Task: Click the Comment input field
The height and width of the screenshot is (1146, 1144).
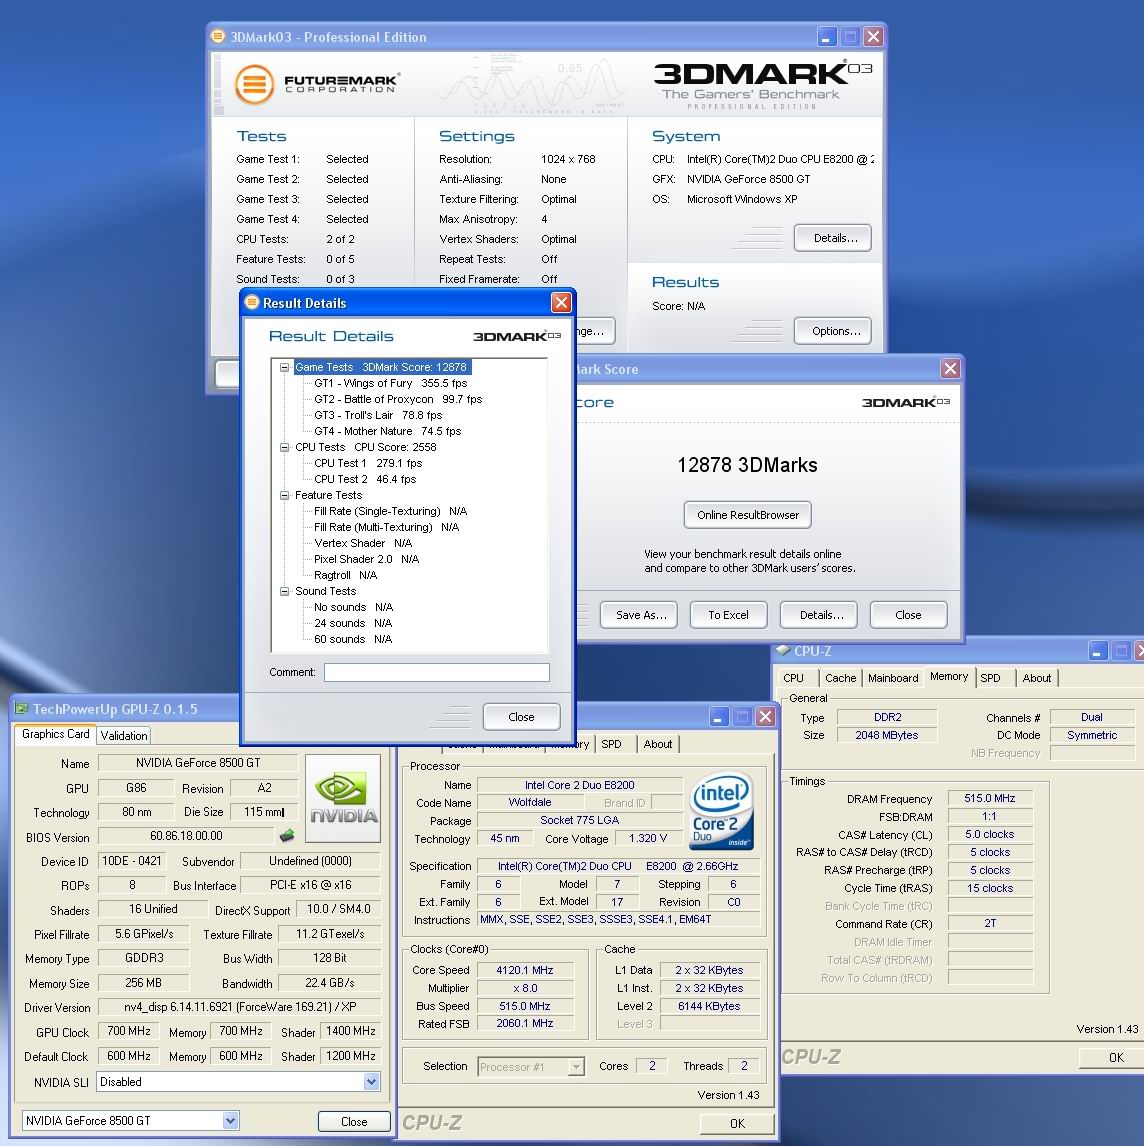Action: point(436,672)
